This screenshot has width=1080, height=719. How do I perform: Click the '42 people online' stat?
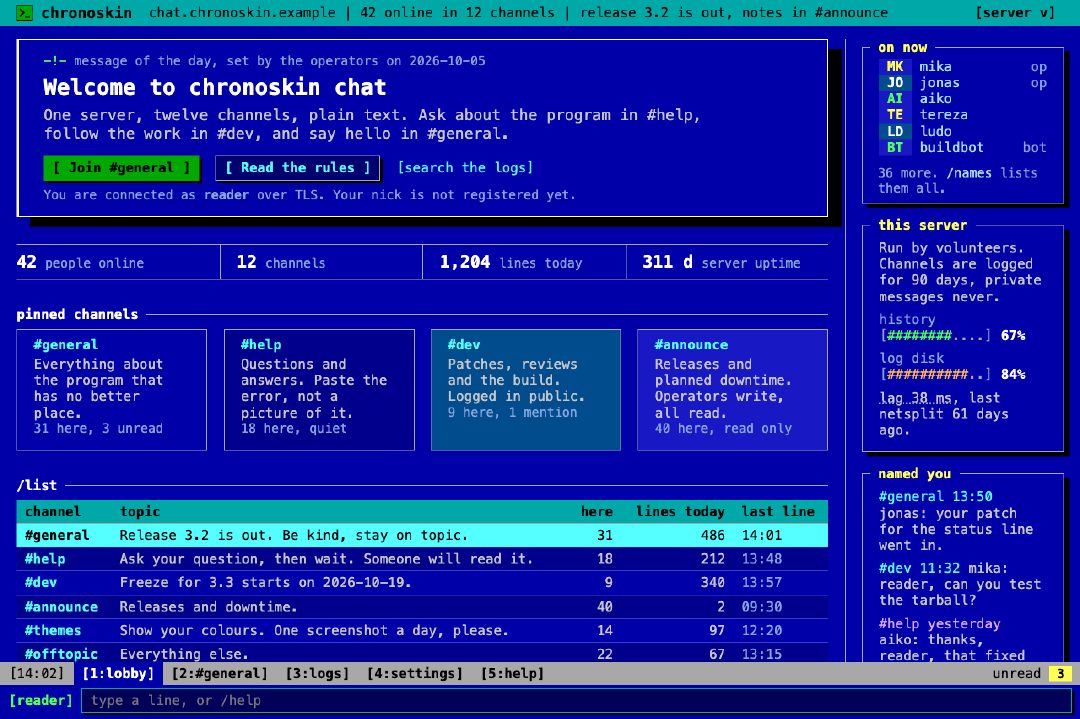pyautogui.click(x=81, y=262)
